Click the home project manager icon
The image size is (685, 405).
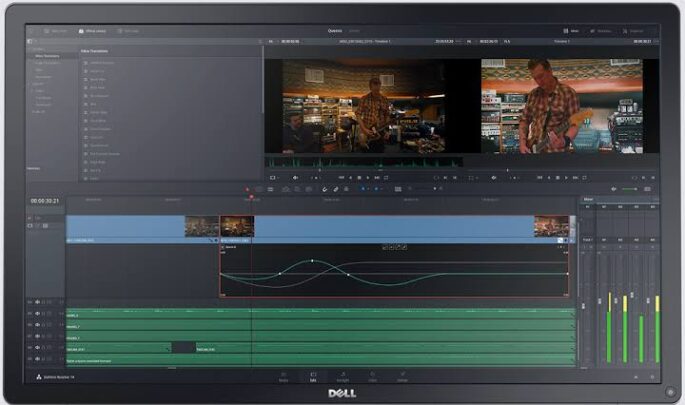point(636,377)
